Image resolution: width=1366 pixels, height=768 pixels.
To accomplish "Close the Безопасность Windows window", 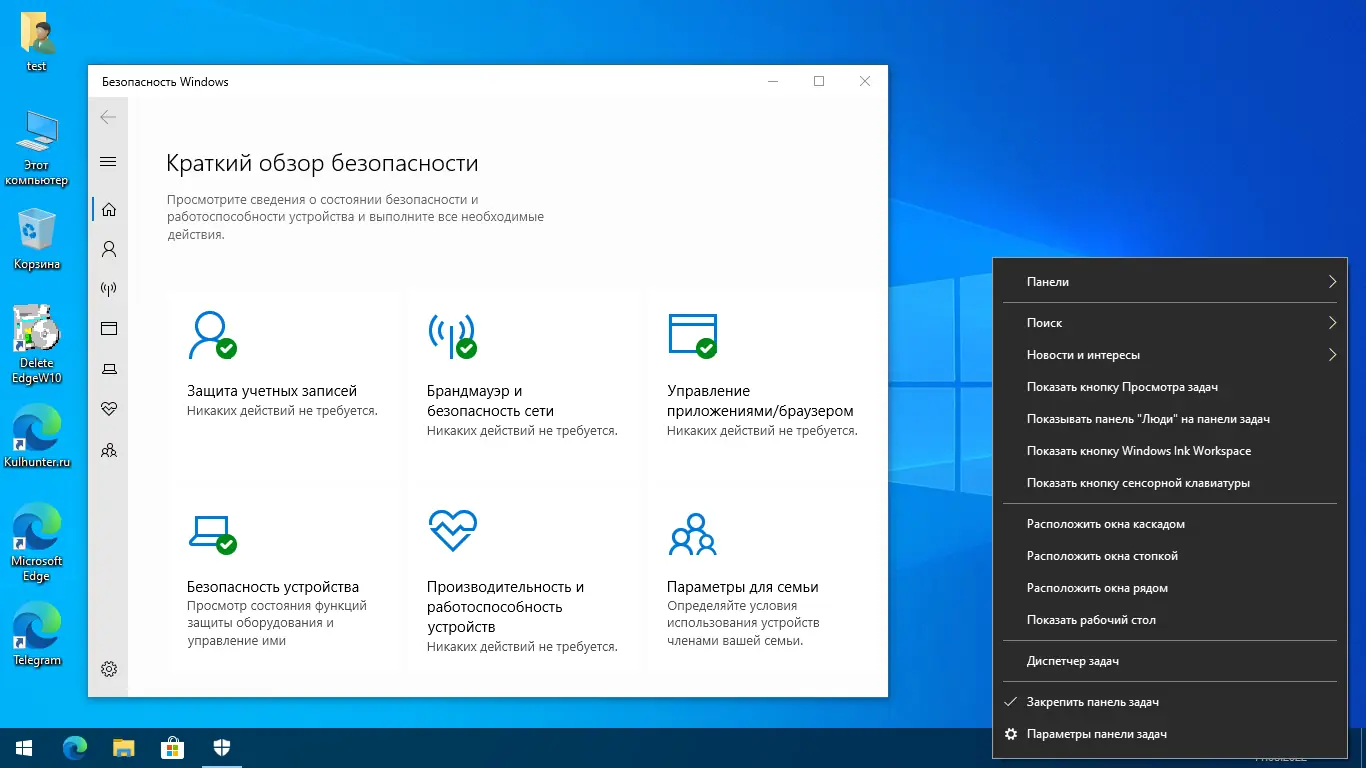I will (x=865, y=82).
